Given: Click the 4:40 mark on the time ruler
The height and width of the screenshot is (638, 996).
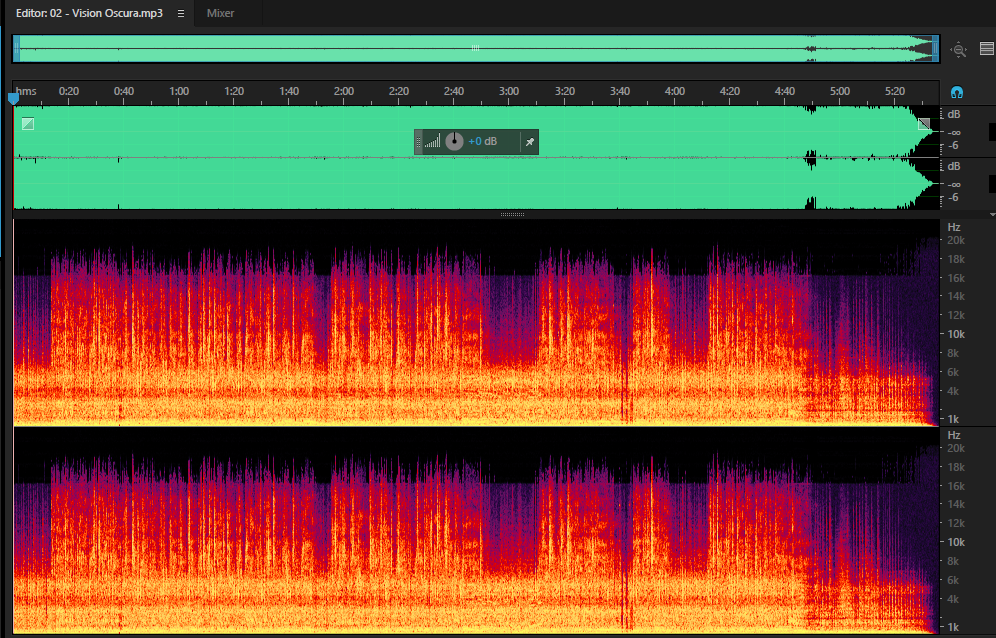Looking at the screenshot, I should (784, 92).
